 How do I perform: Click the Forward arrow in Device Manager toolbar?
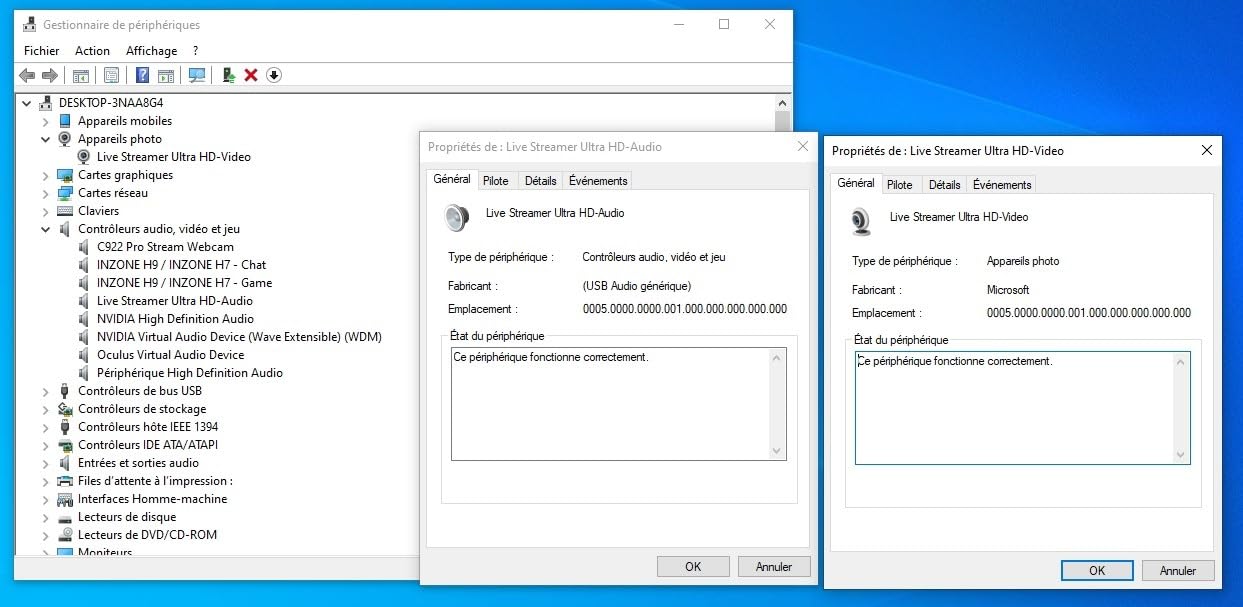49,75
